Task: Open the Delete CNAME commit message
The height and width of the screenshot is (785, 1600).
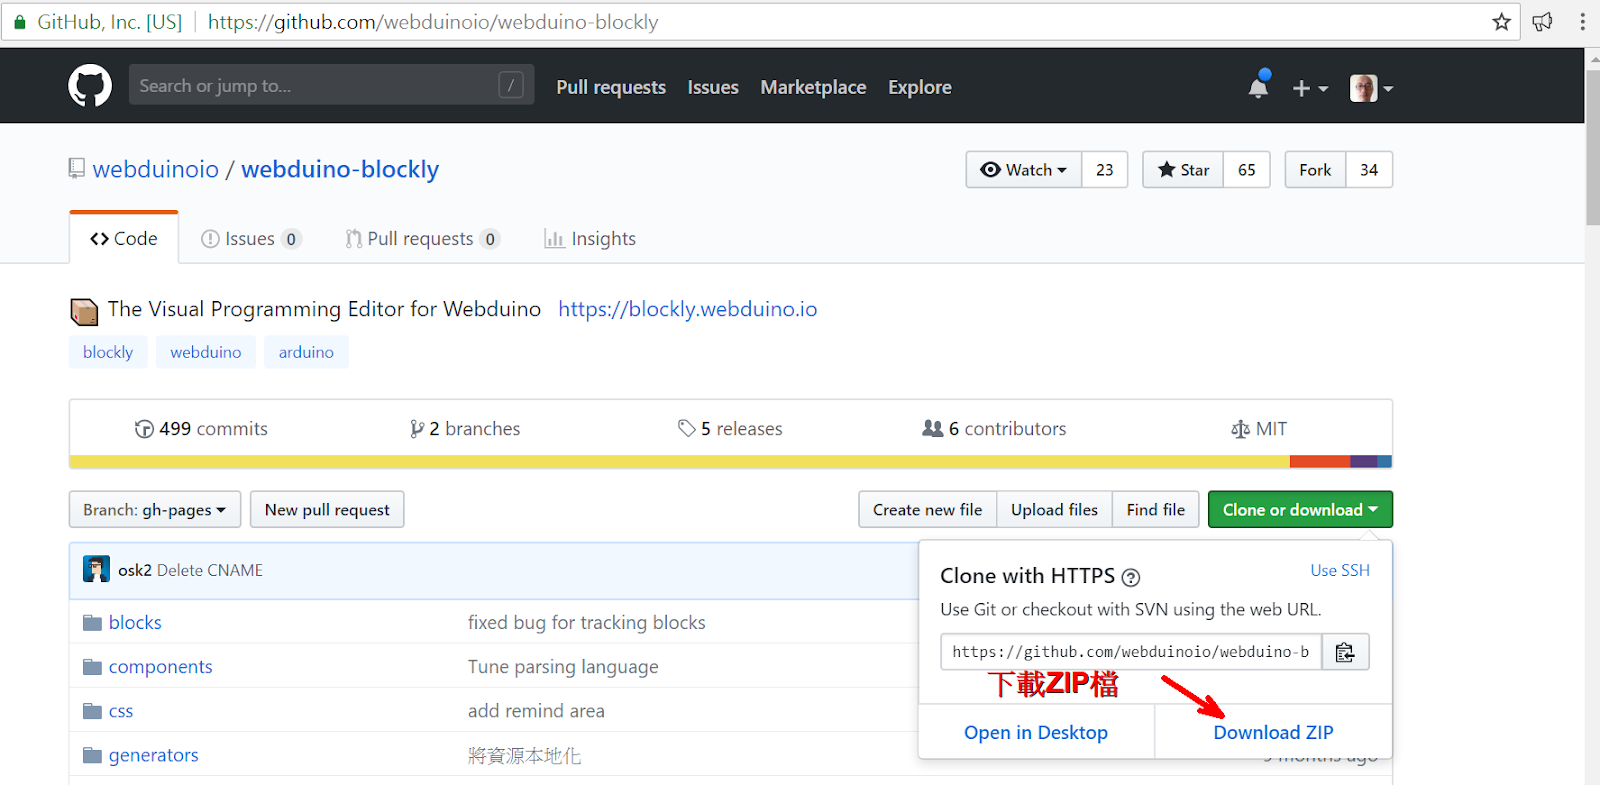Action: [210, 570]
